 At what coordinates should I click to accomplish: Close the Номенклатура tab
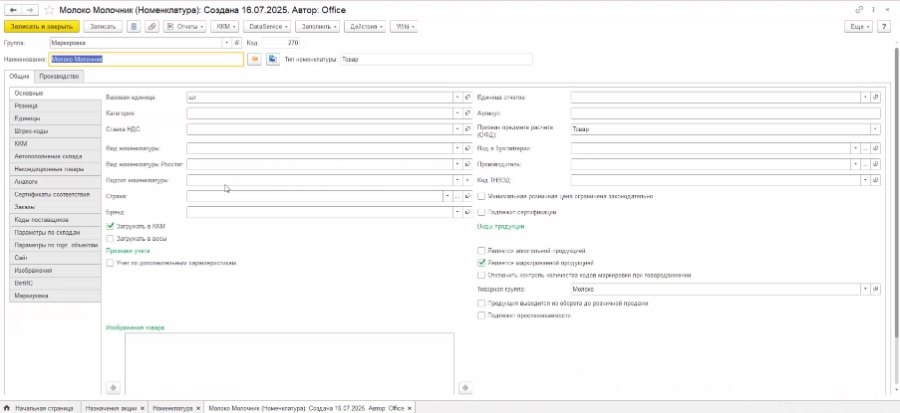point(198,408)
